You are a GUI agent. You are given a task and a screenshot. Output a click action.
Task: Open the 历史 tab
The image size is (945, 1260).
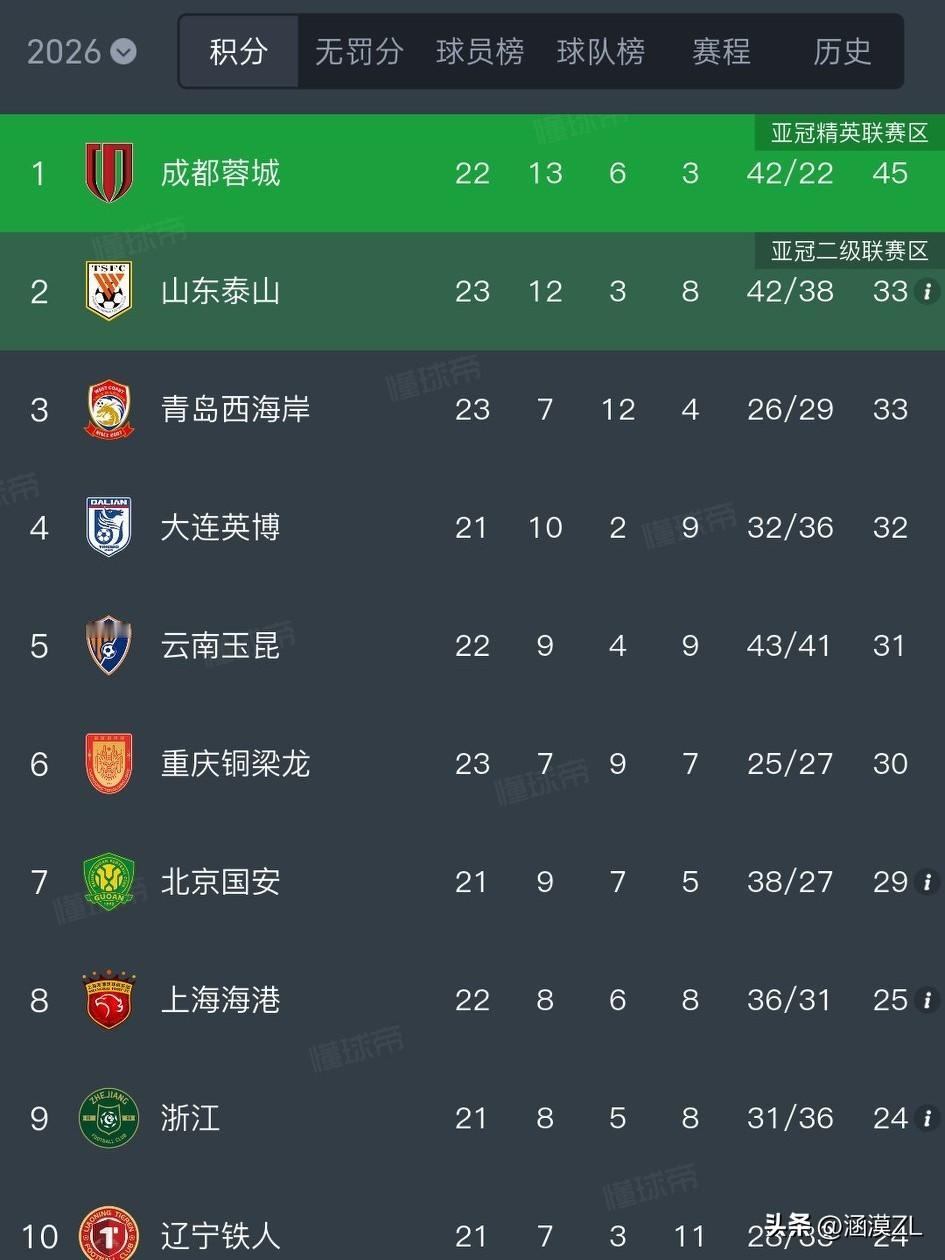pos(842,51)
